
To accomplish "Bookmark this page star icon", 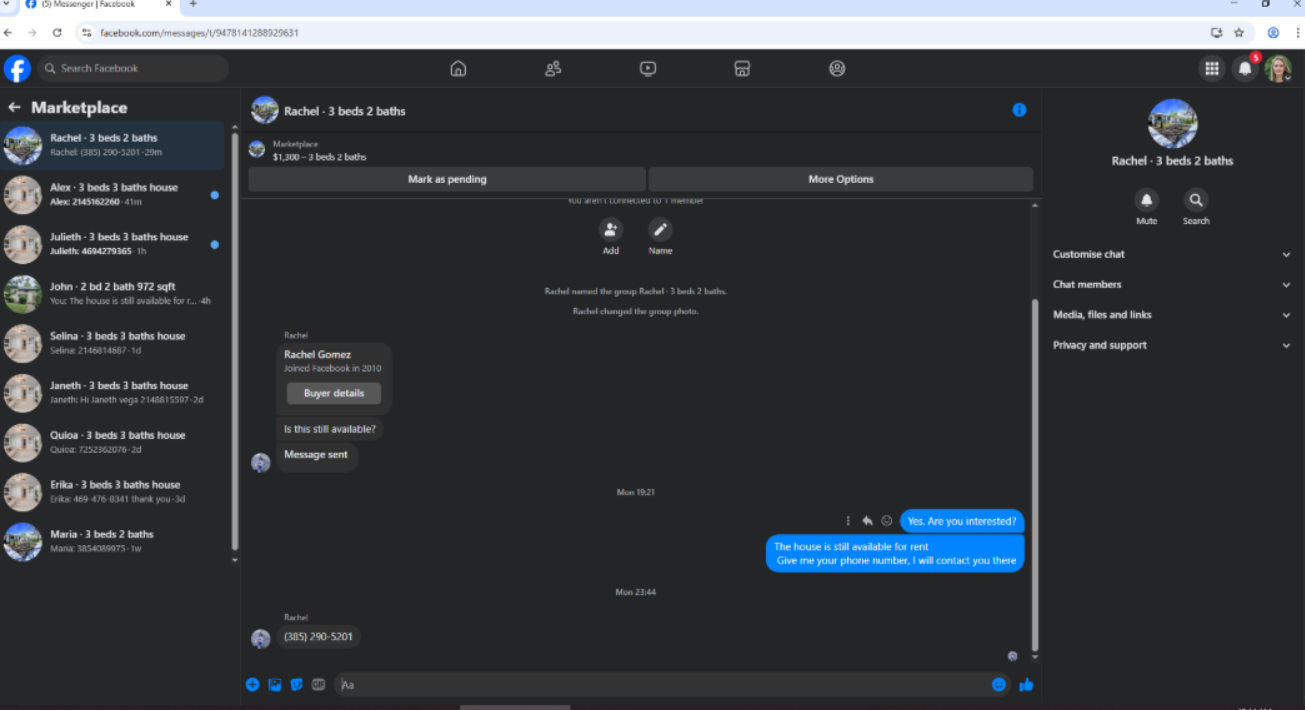I will 1239,33.
